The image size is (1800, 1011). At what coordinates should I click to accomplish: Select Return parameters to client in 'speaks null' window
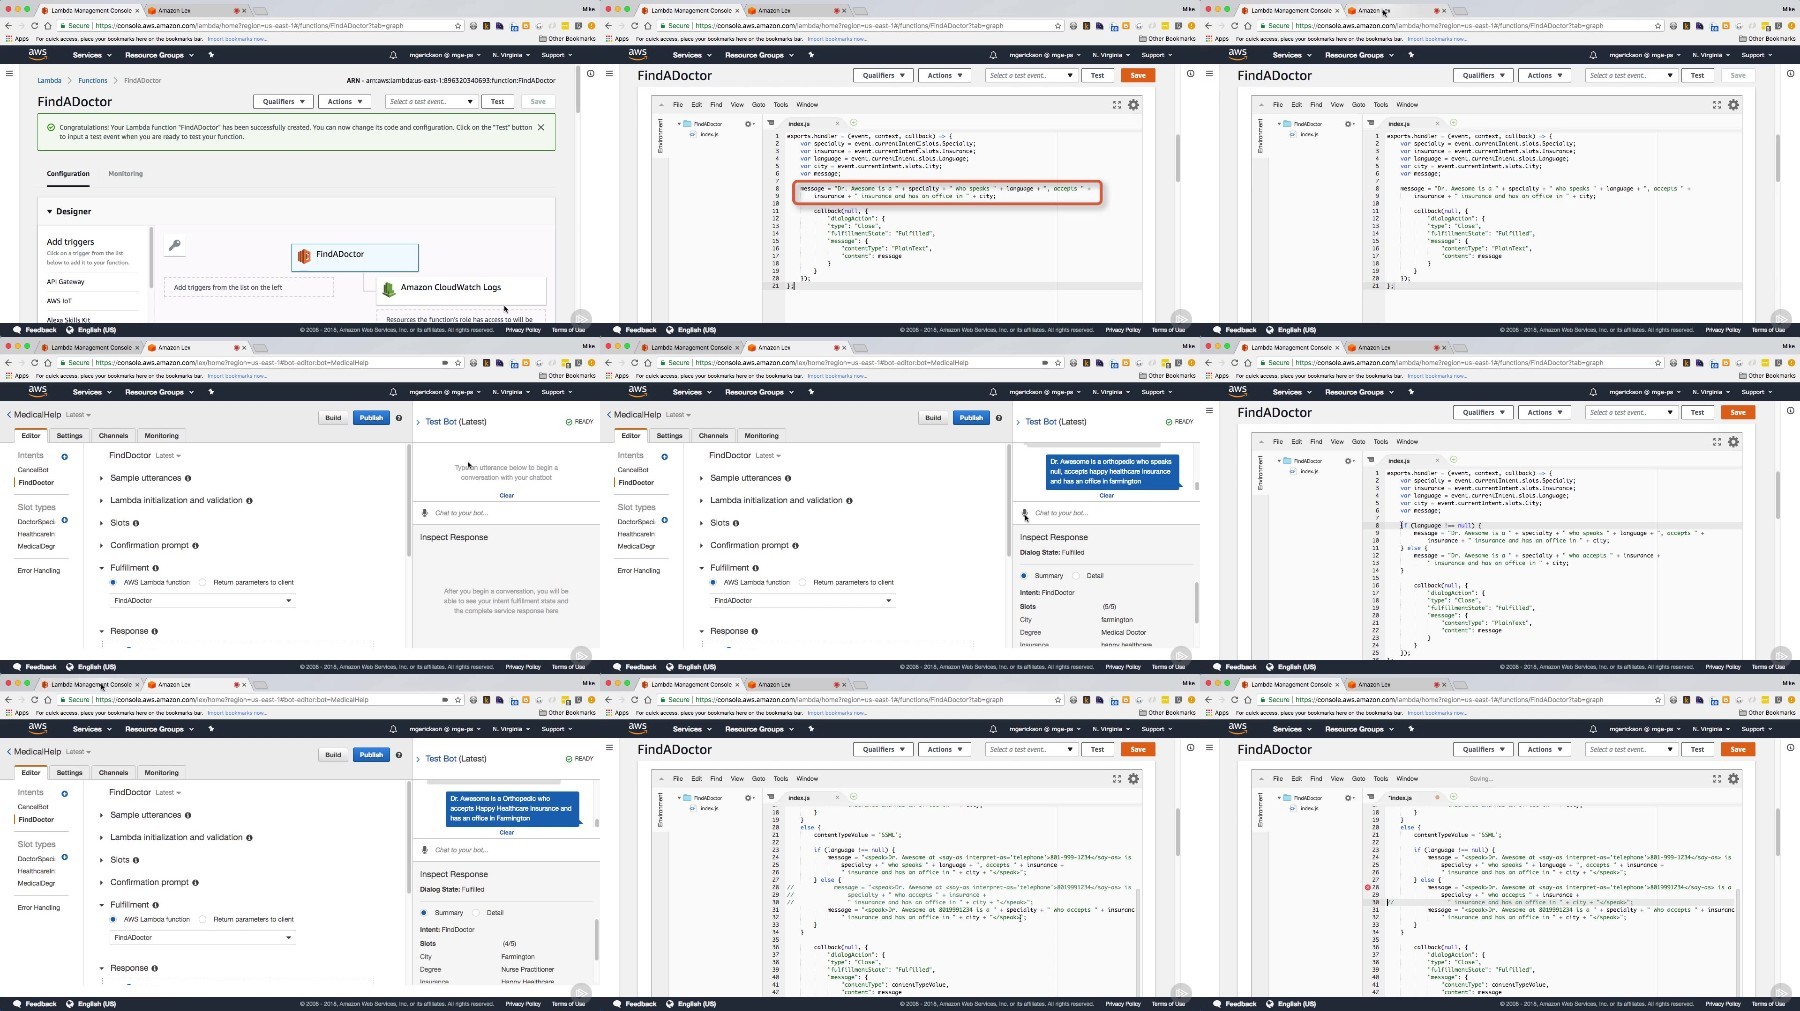[803, 582]
